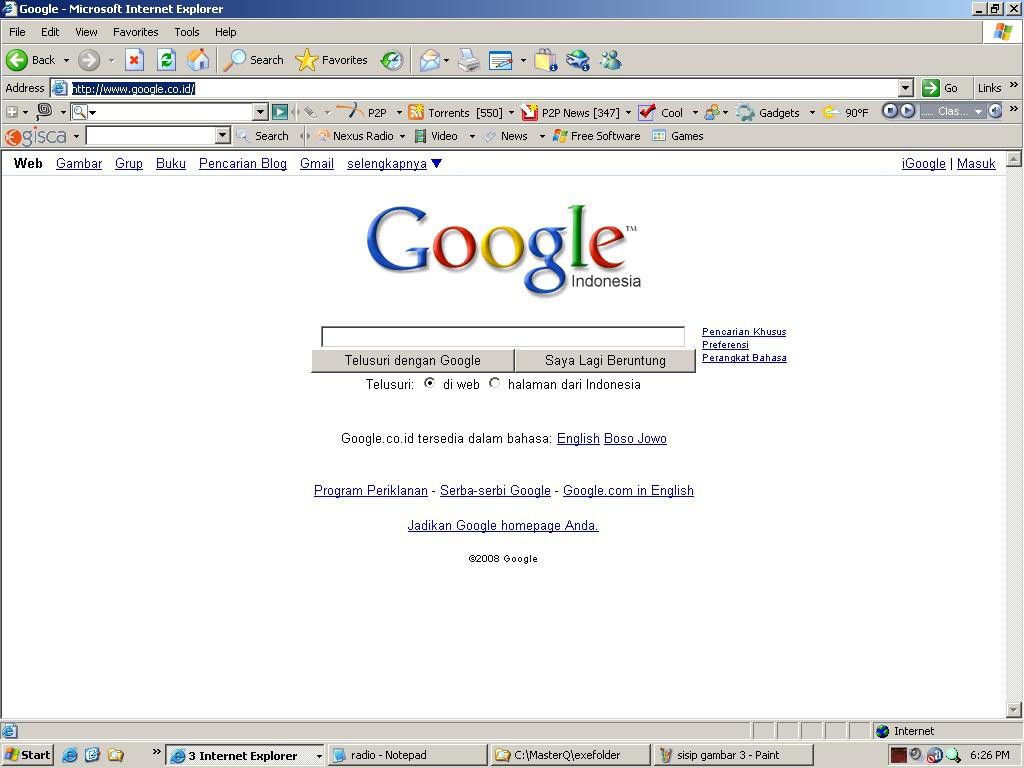Image resolution: width=1024 pixels, height=768 pixels.
Task: Open the Edit menu
Action: pyautogui.click(x=50, y=32)
